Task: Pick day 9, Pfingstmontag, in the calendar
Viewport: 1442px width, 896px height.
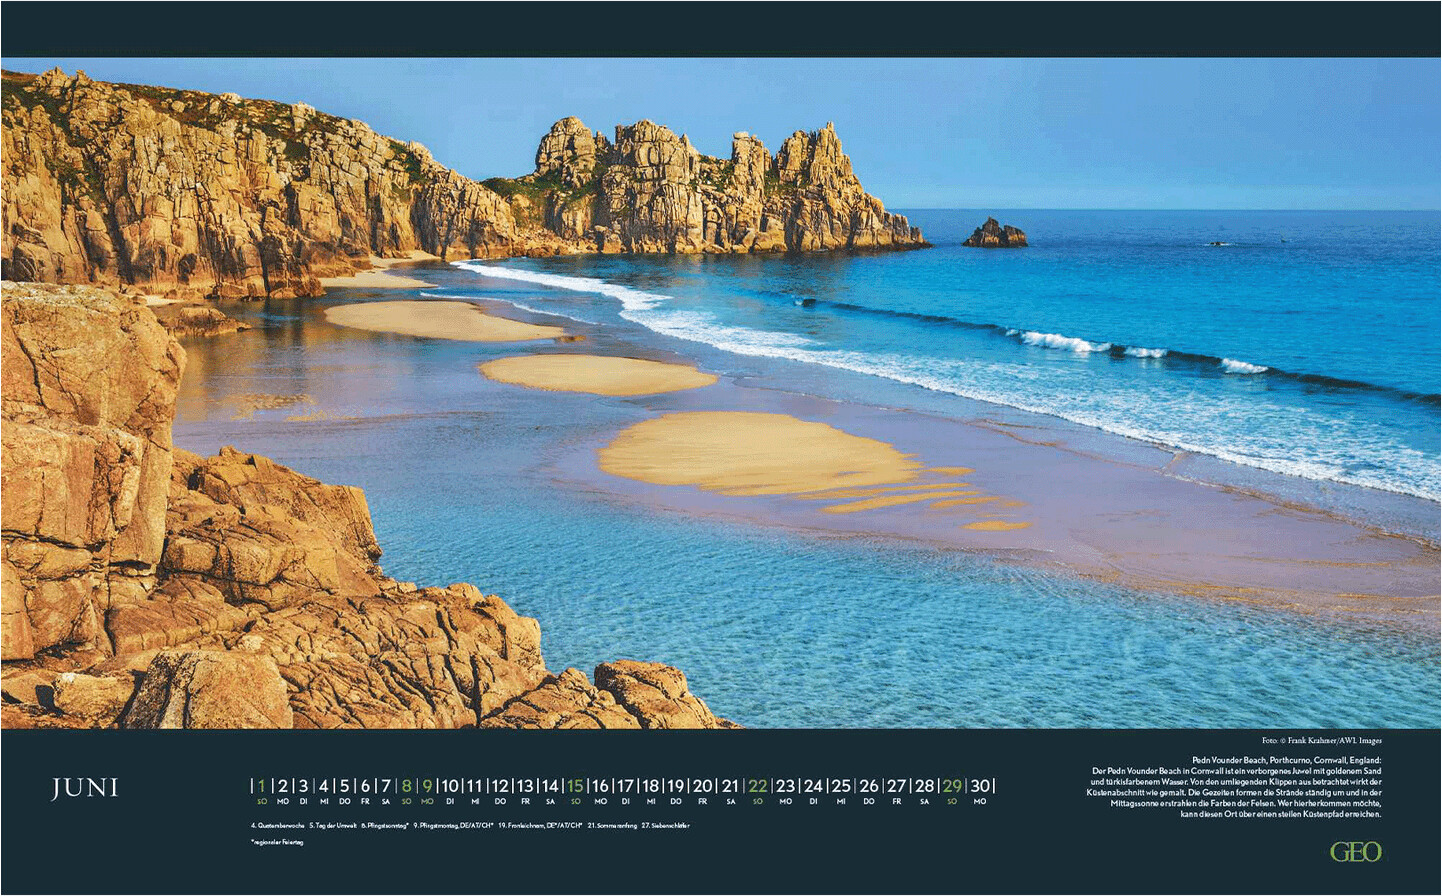Action: point(427,786)
